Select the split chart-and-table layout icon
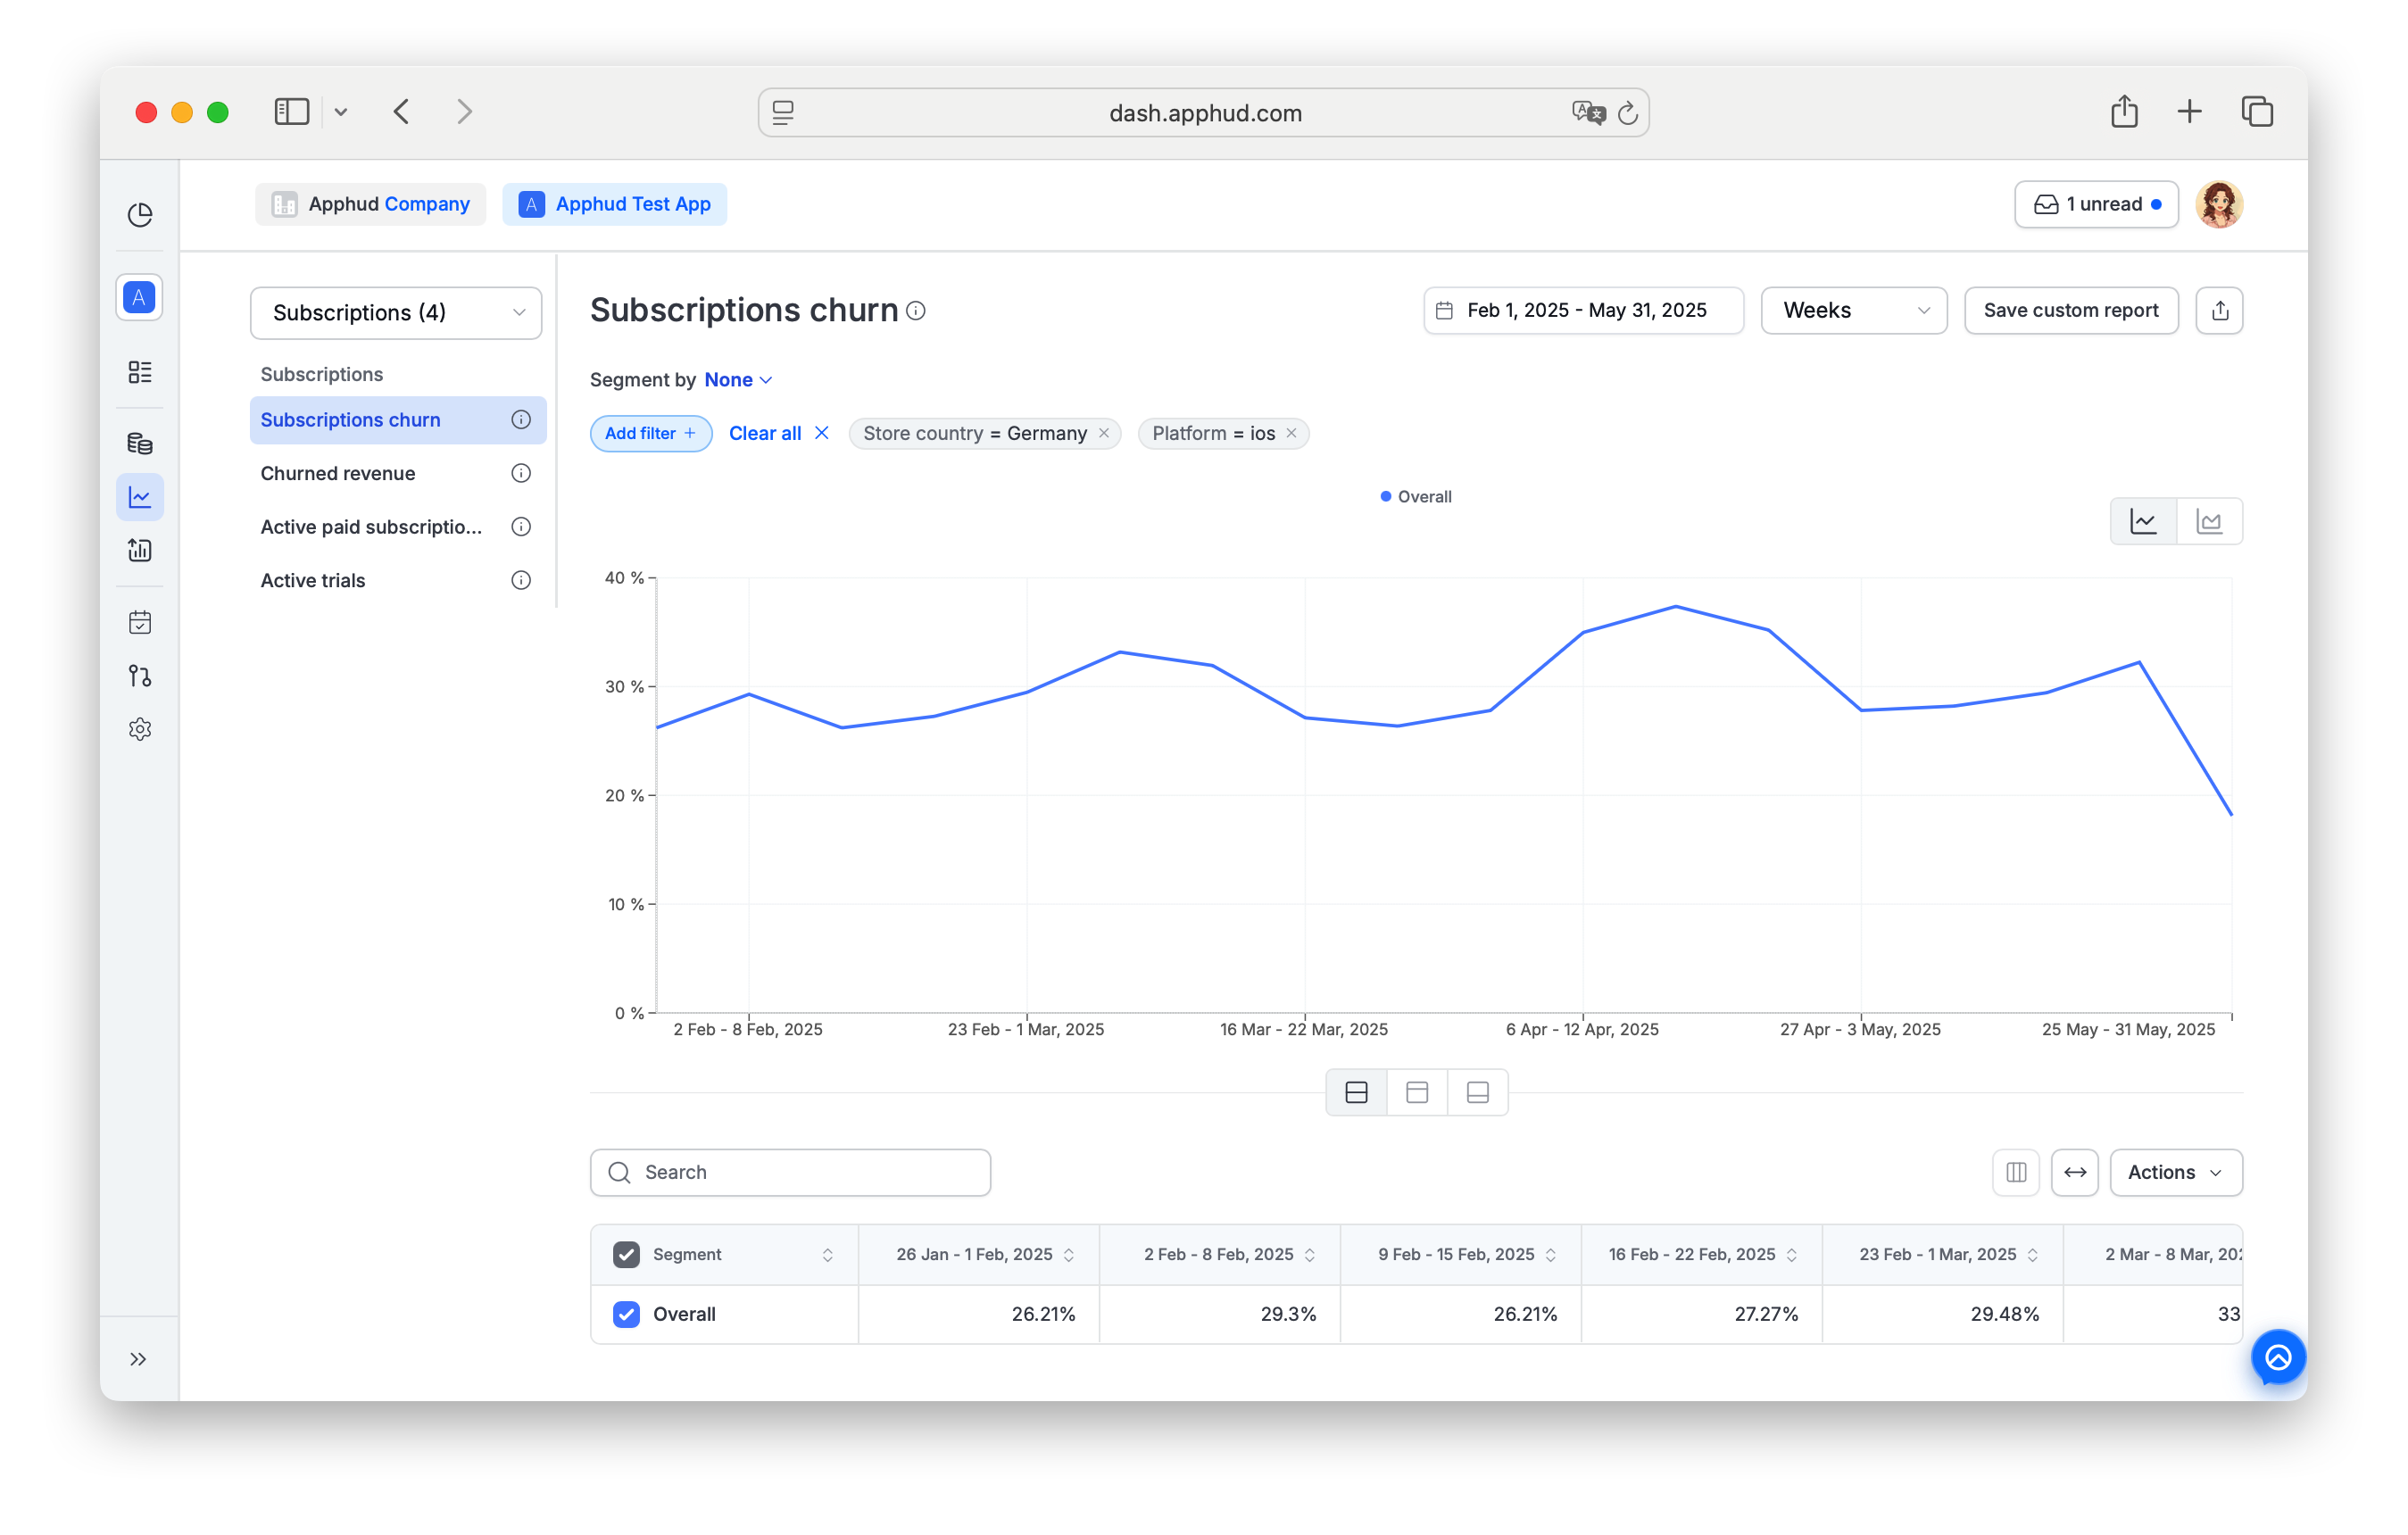This screenshot has height=1535, width=2408. pos(1356,1092)
